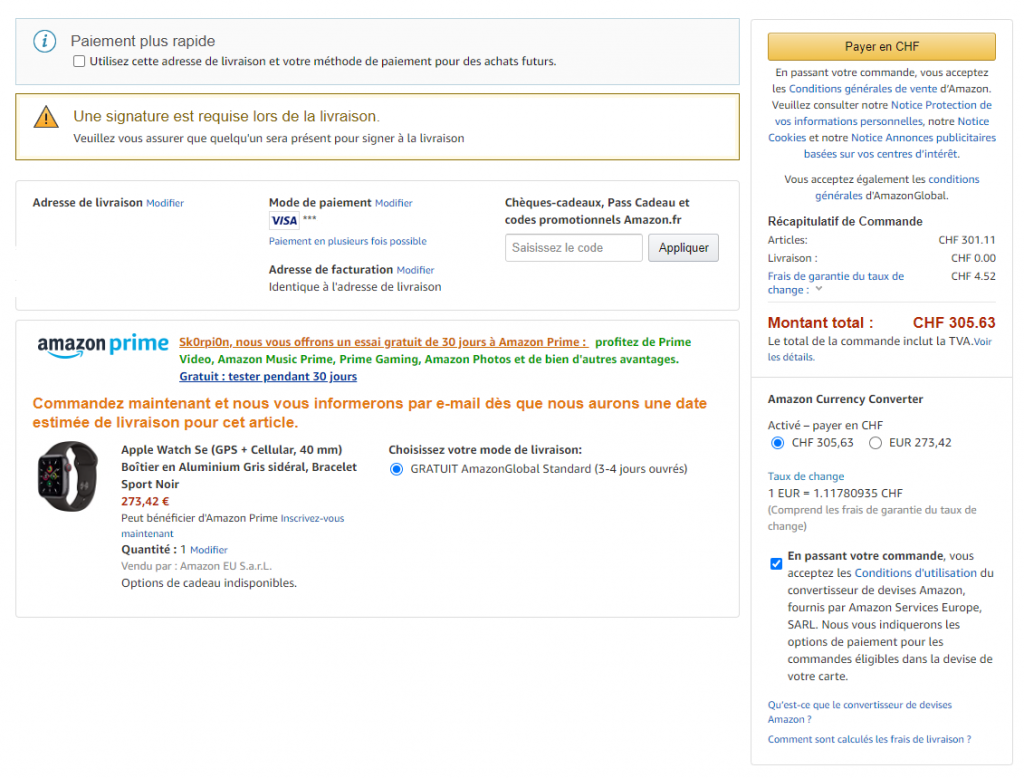Open the Taux de change link
This screenshot has width=1024, height=778.
tap(805, 477)
